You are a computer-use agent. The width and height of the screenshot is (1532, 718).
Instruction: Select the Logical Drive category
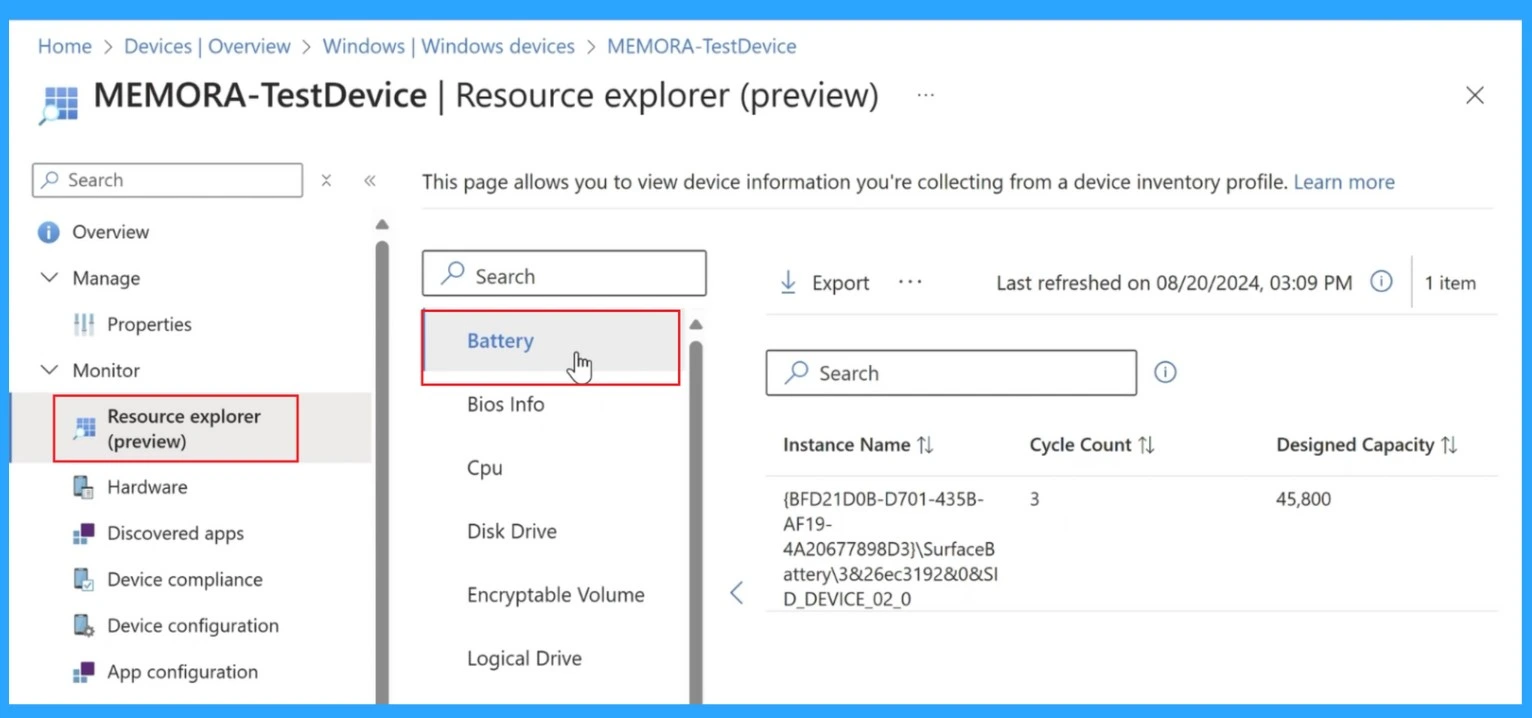[524, 658]
